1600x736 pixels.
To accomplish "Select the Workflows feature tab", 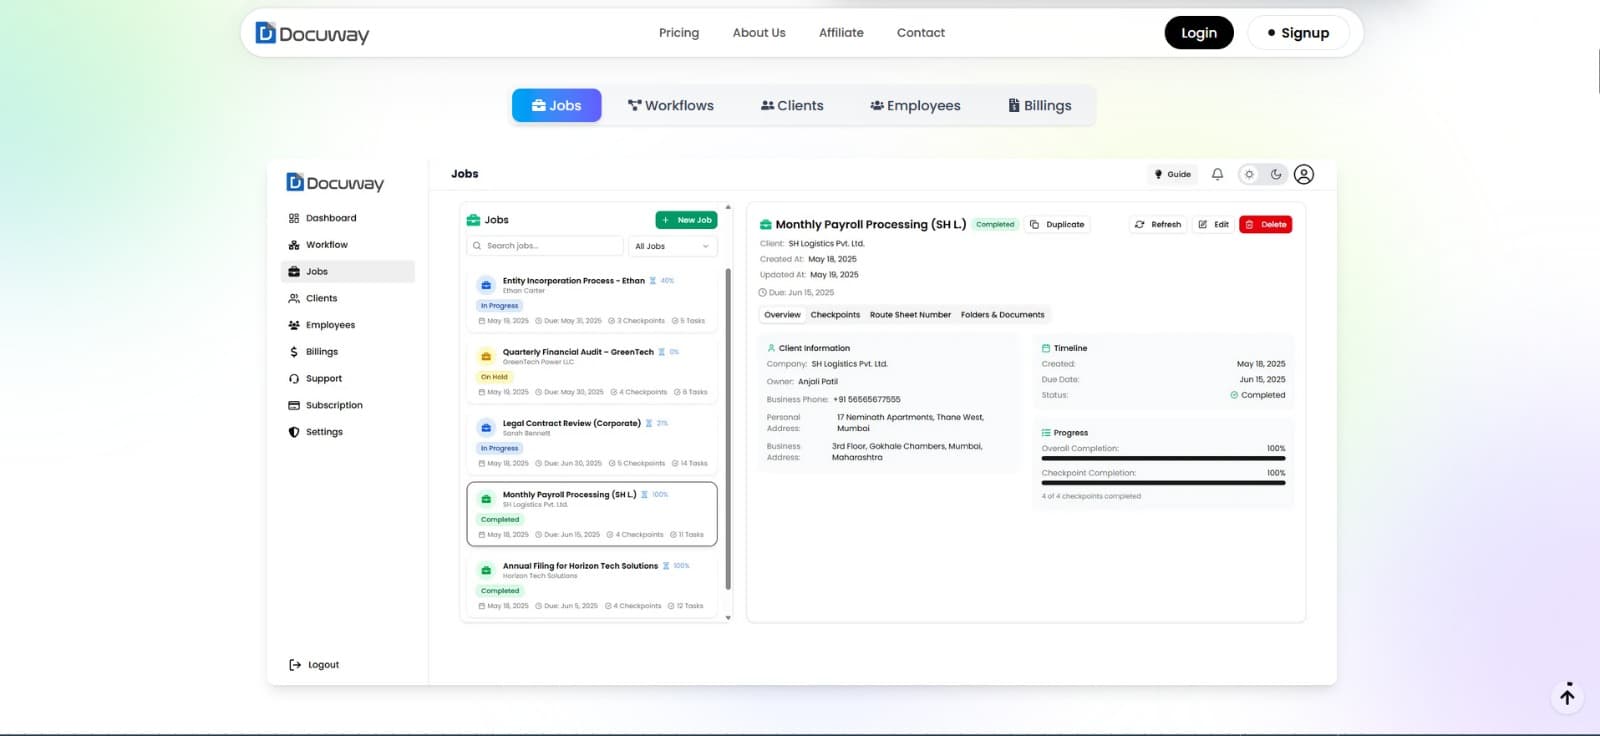I will pos(670,106).
